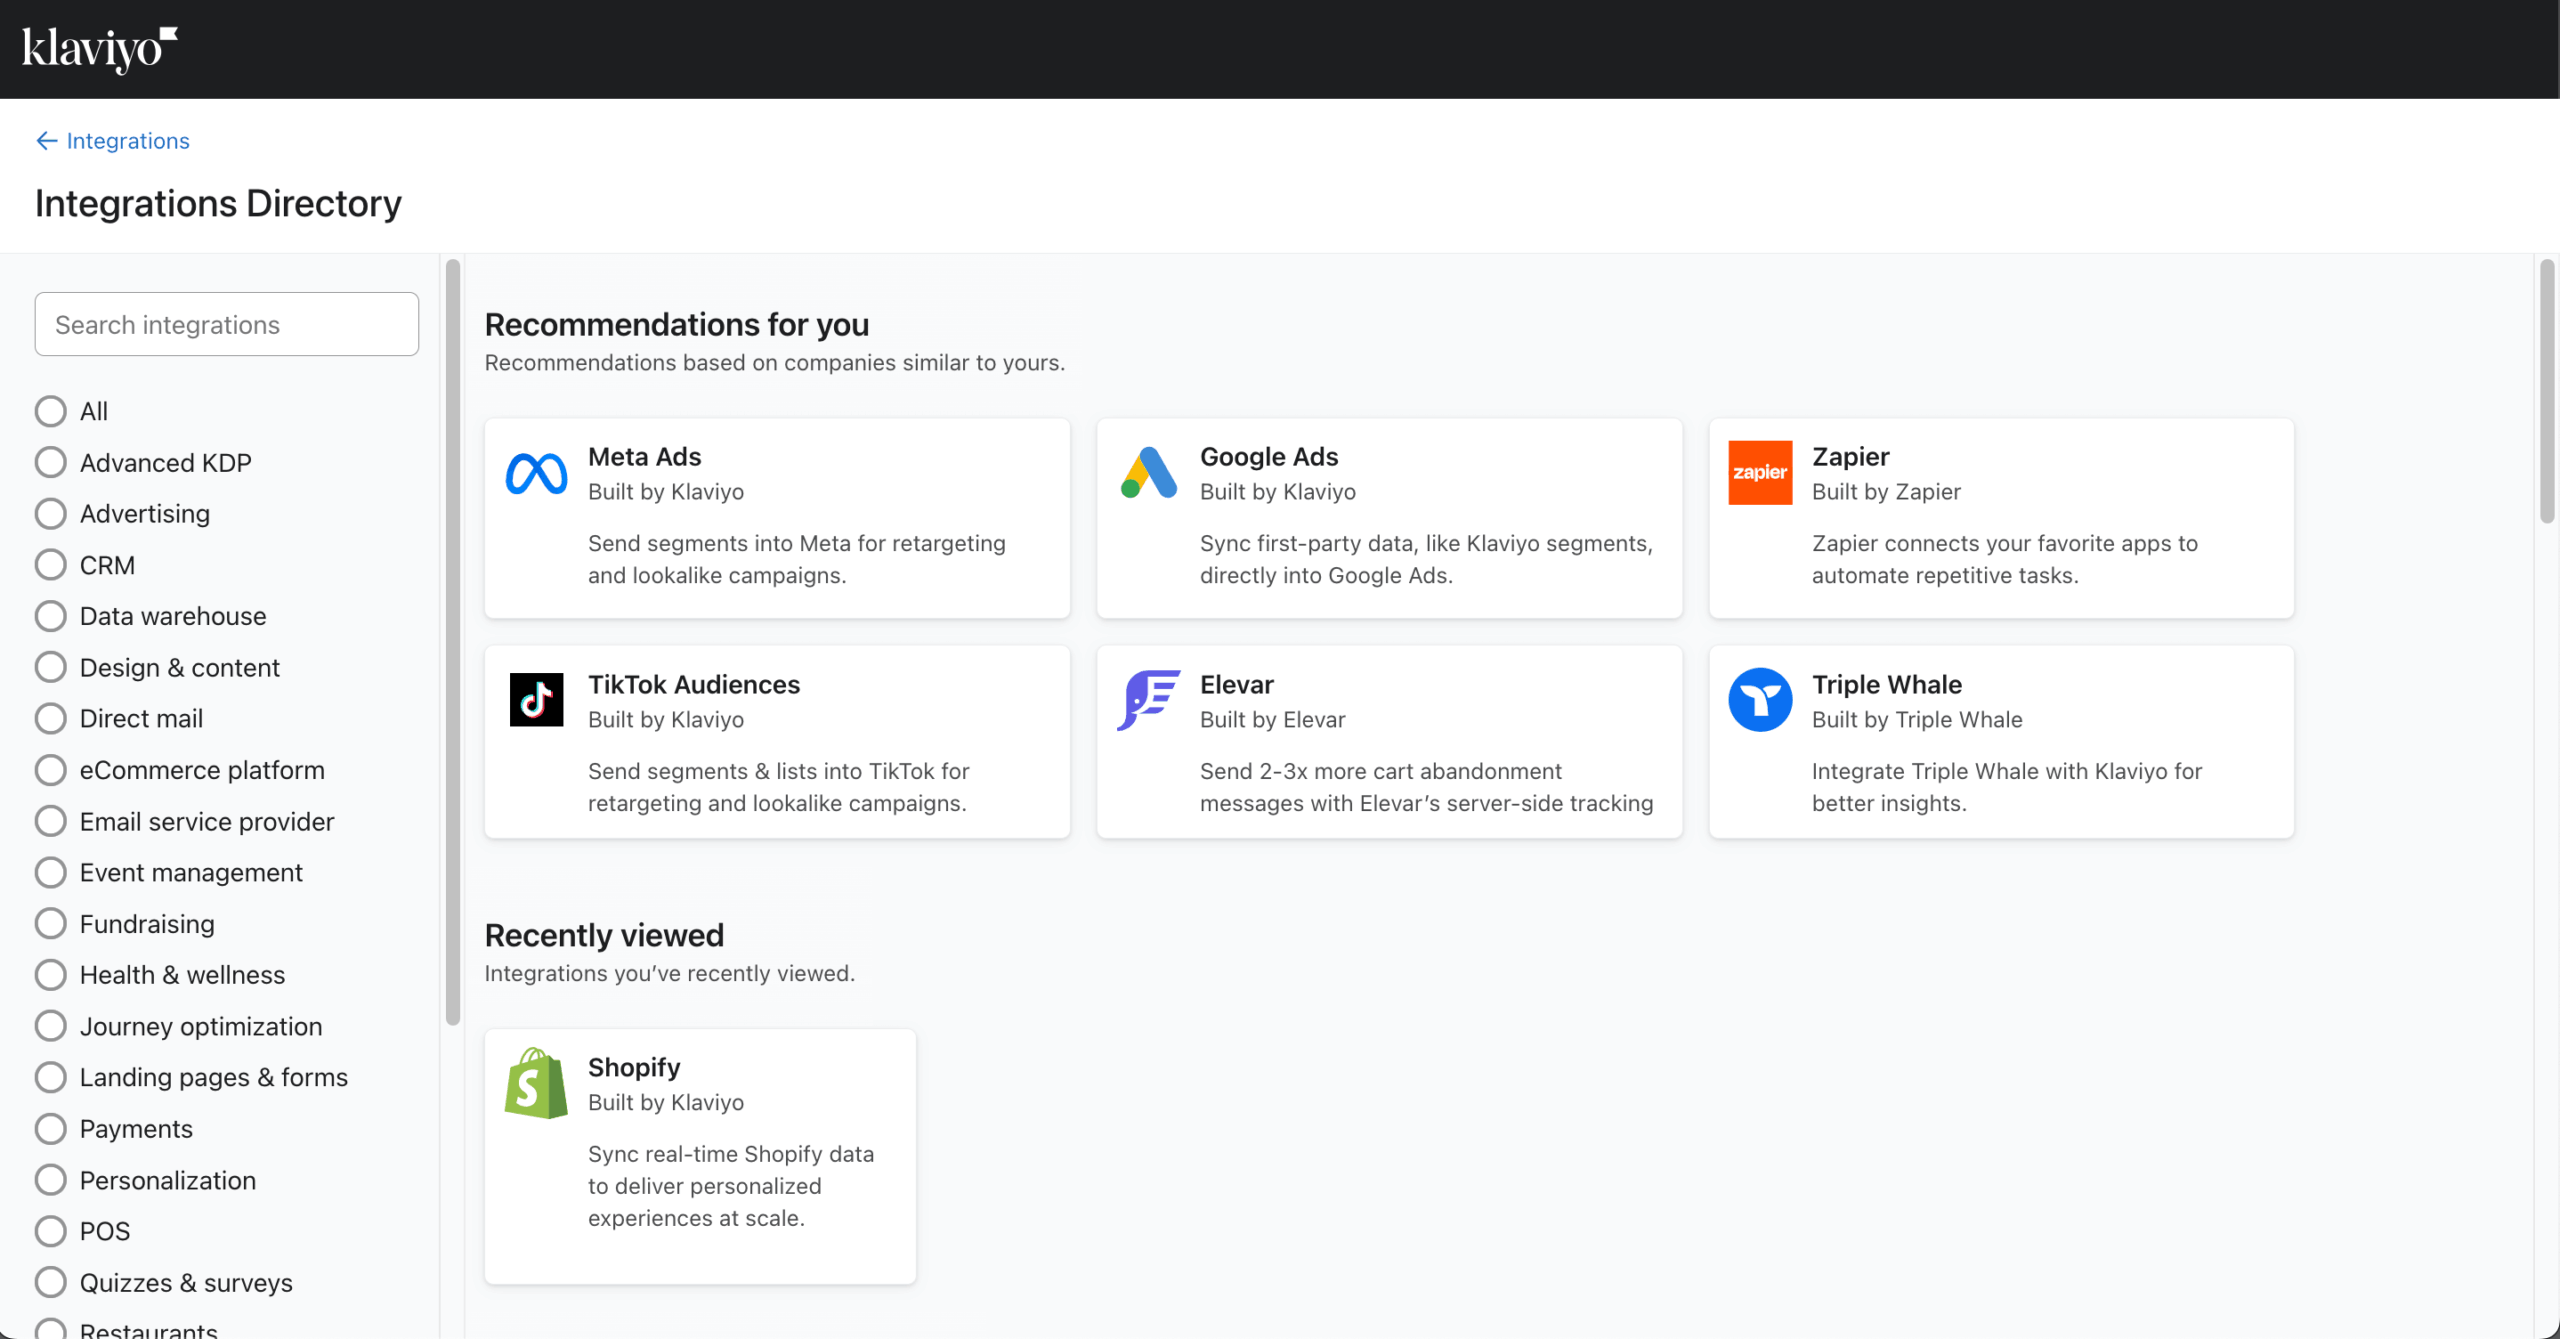Select the CRM category radio button
2560x1339 pixels.
point(51,565)
